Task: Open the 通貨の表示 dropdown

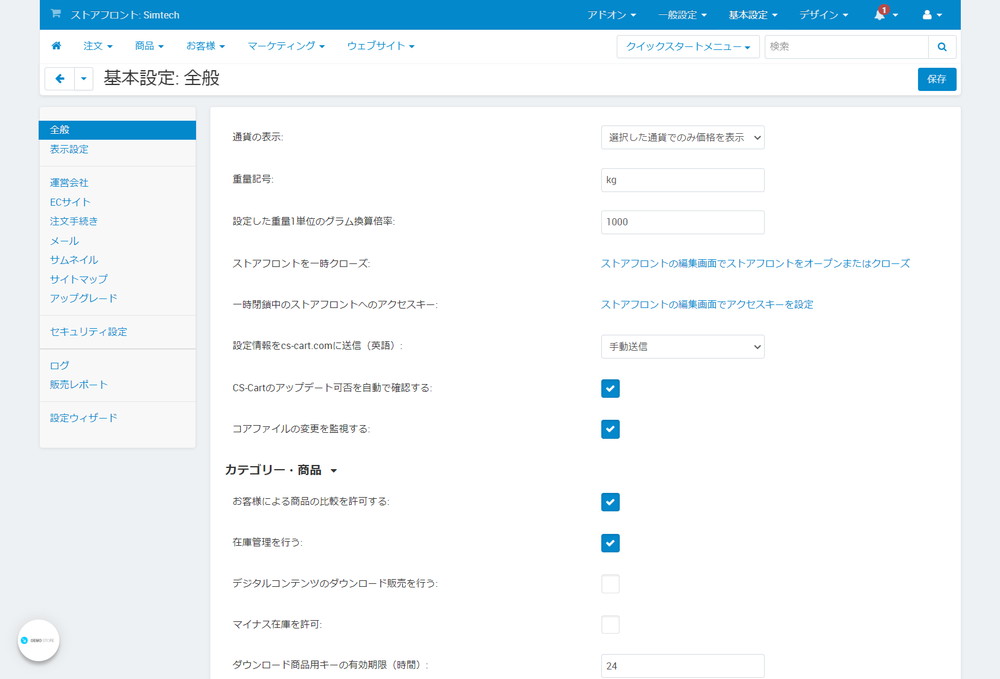Action: tap(682, 137)
